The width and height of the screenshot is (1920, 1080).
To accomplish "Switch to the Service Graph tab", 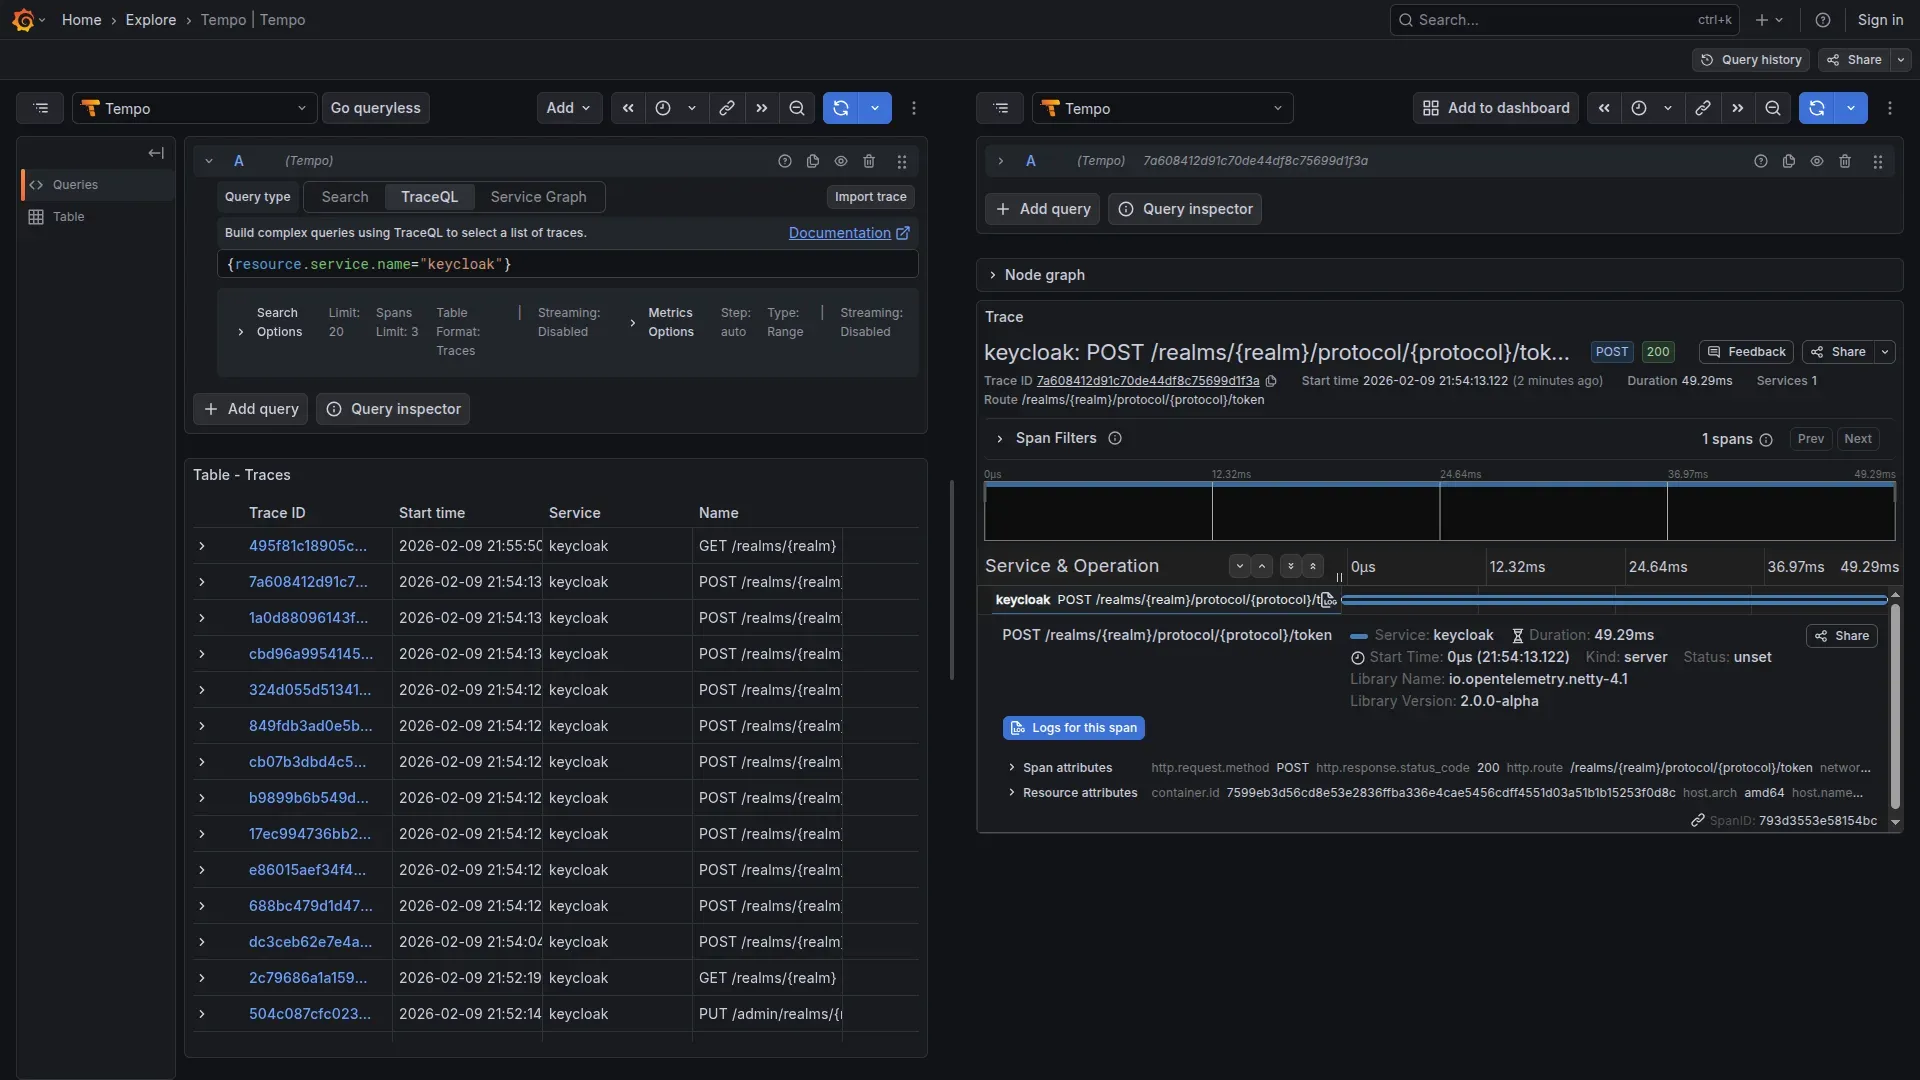I will 538,197.
